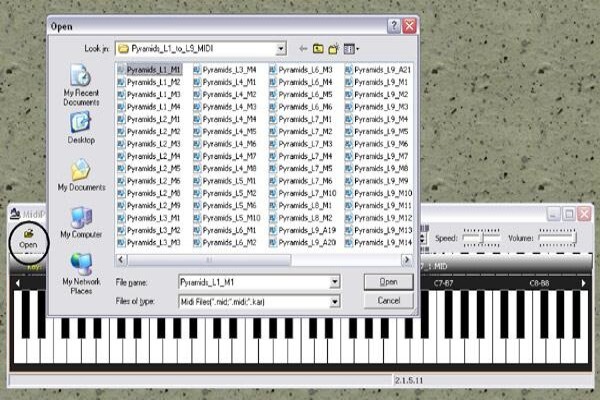Select file Pyramids_L9_A19
Screen dimensions: 600x400
tap(303, 230)
